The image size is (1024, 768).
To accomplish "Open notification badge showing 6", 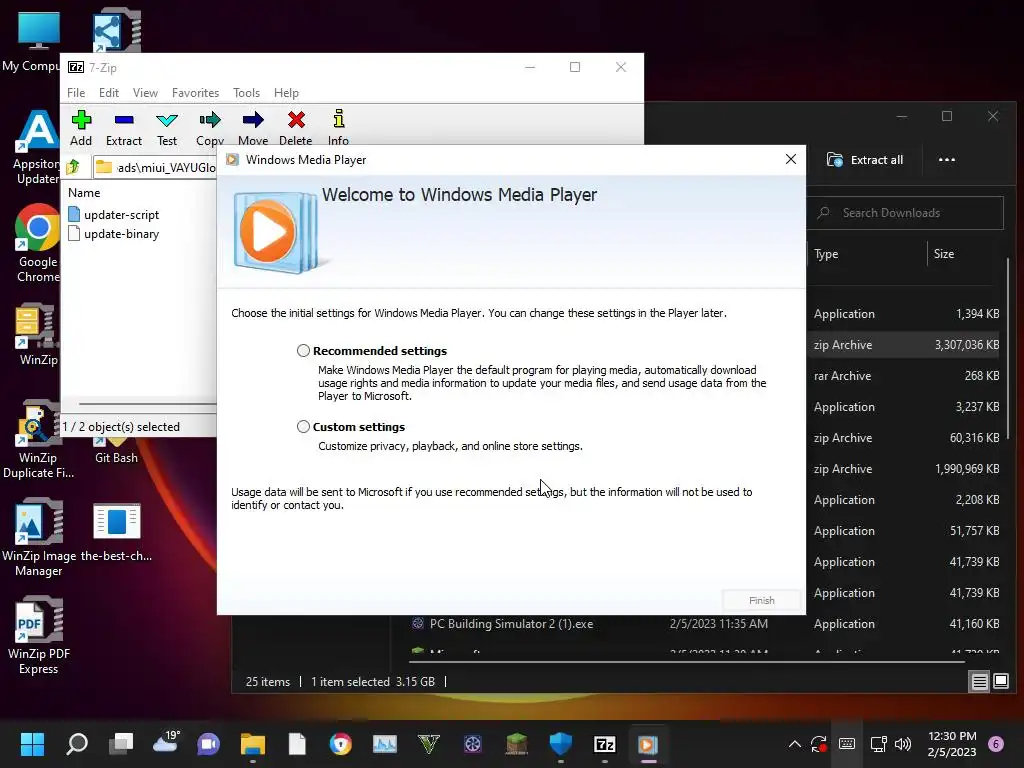I will (996, 744).
